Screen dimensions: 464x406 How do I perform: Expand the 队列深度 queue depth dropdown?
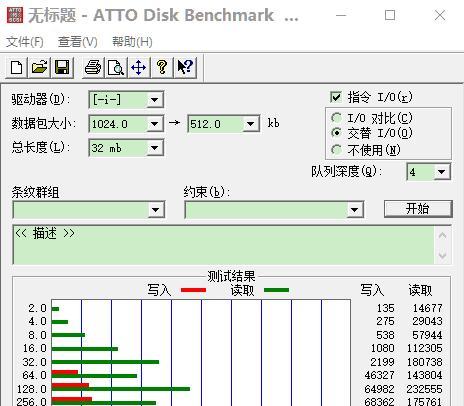click(x=442, y=172)
